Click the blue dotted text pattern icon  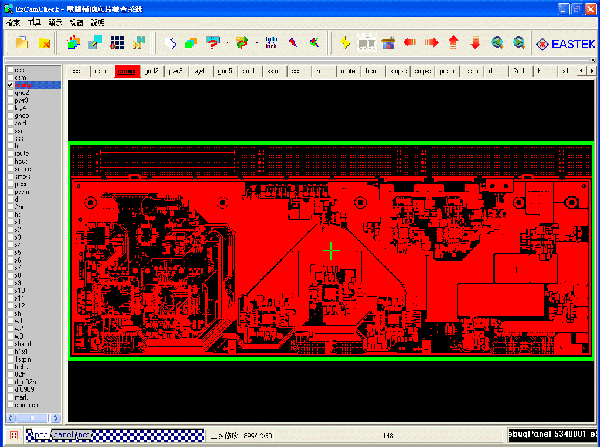pos(271,42)
